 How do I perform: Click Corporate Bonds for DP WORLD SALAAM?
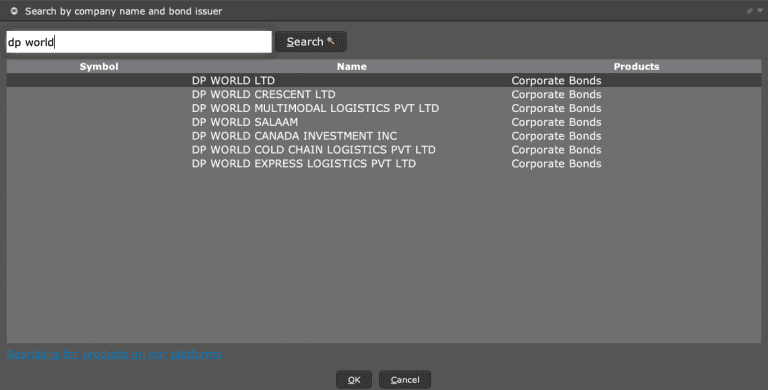tap(556, 122)
